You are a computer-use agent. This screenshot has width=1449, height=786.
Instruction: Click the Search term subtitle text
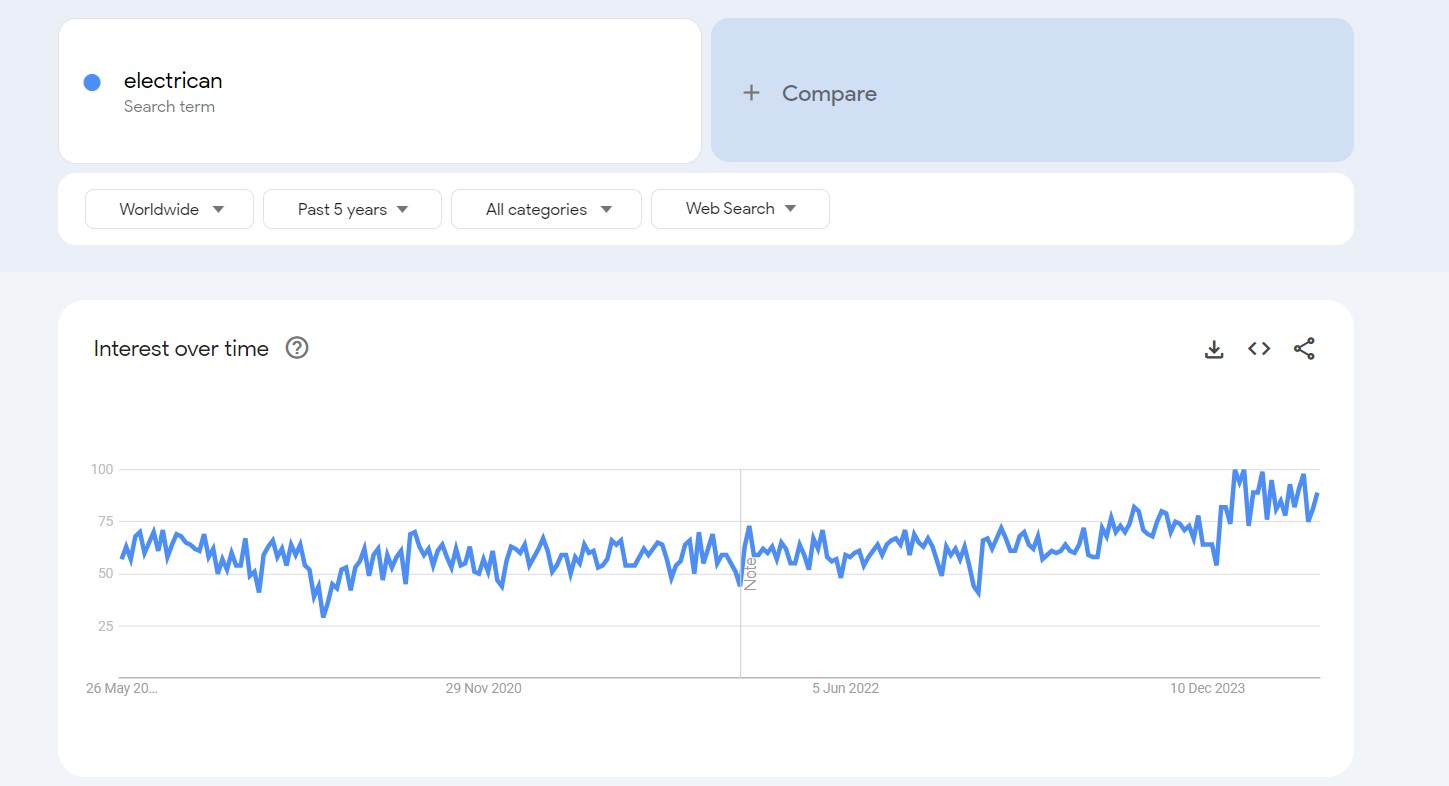coord(169,107)
